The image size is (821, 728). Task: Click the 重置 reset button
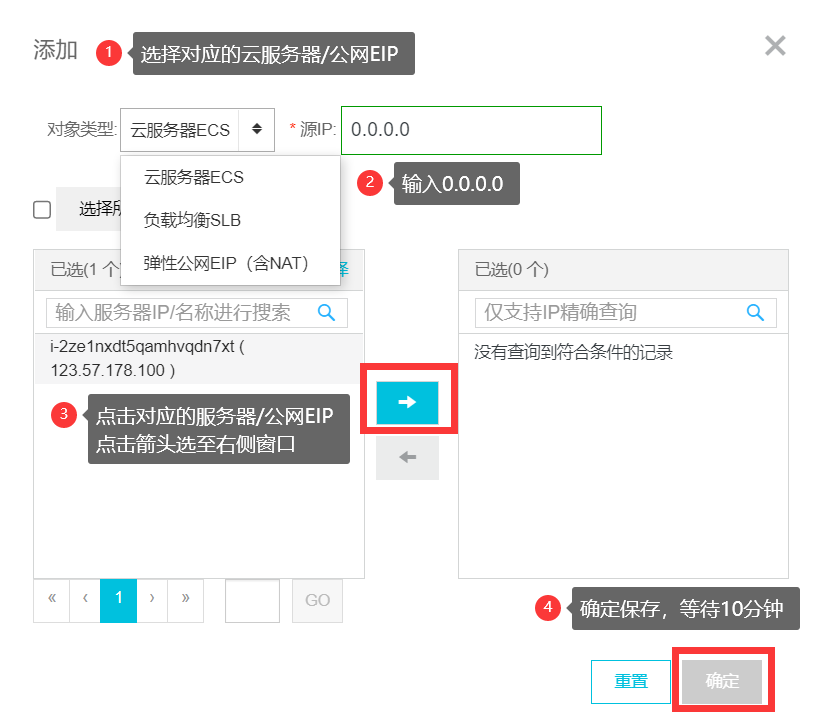coord(630,681)
